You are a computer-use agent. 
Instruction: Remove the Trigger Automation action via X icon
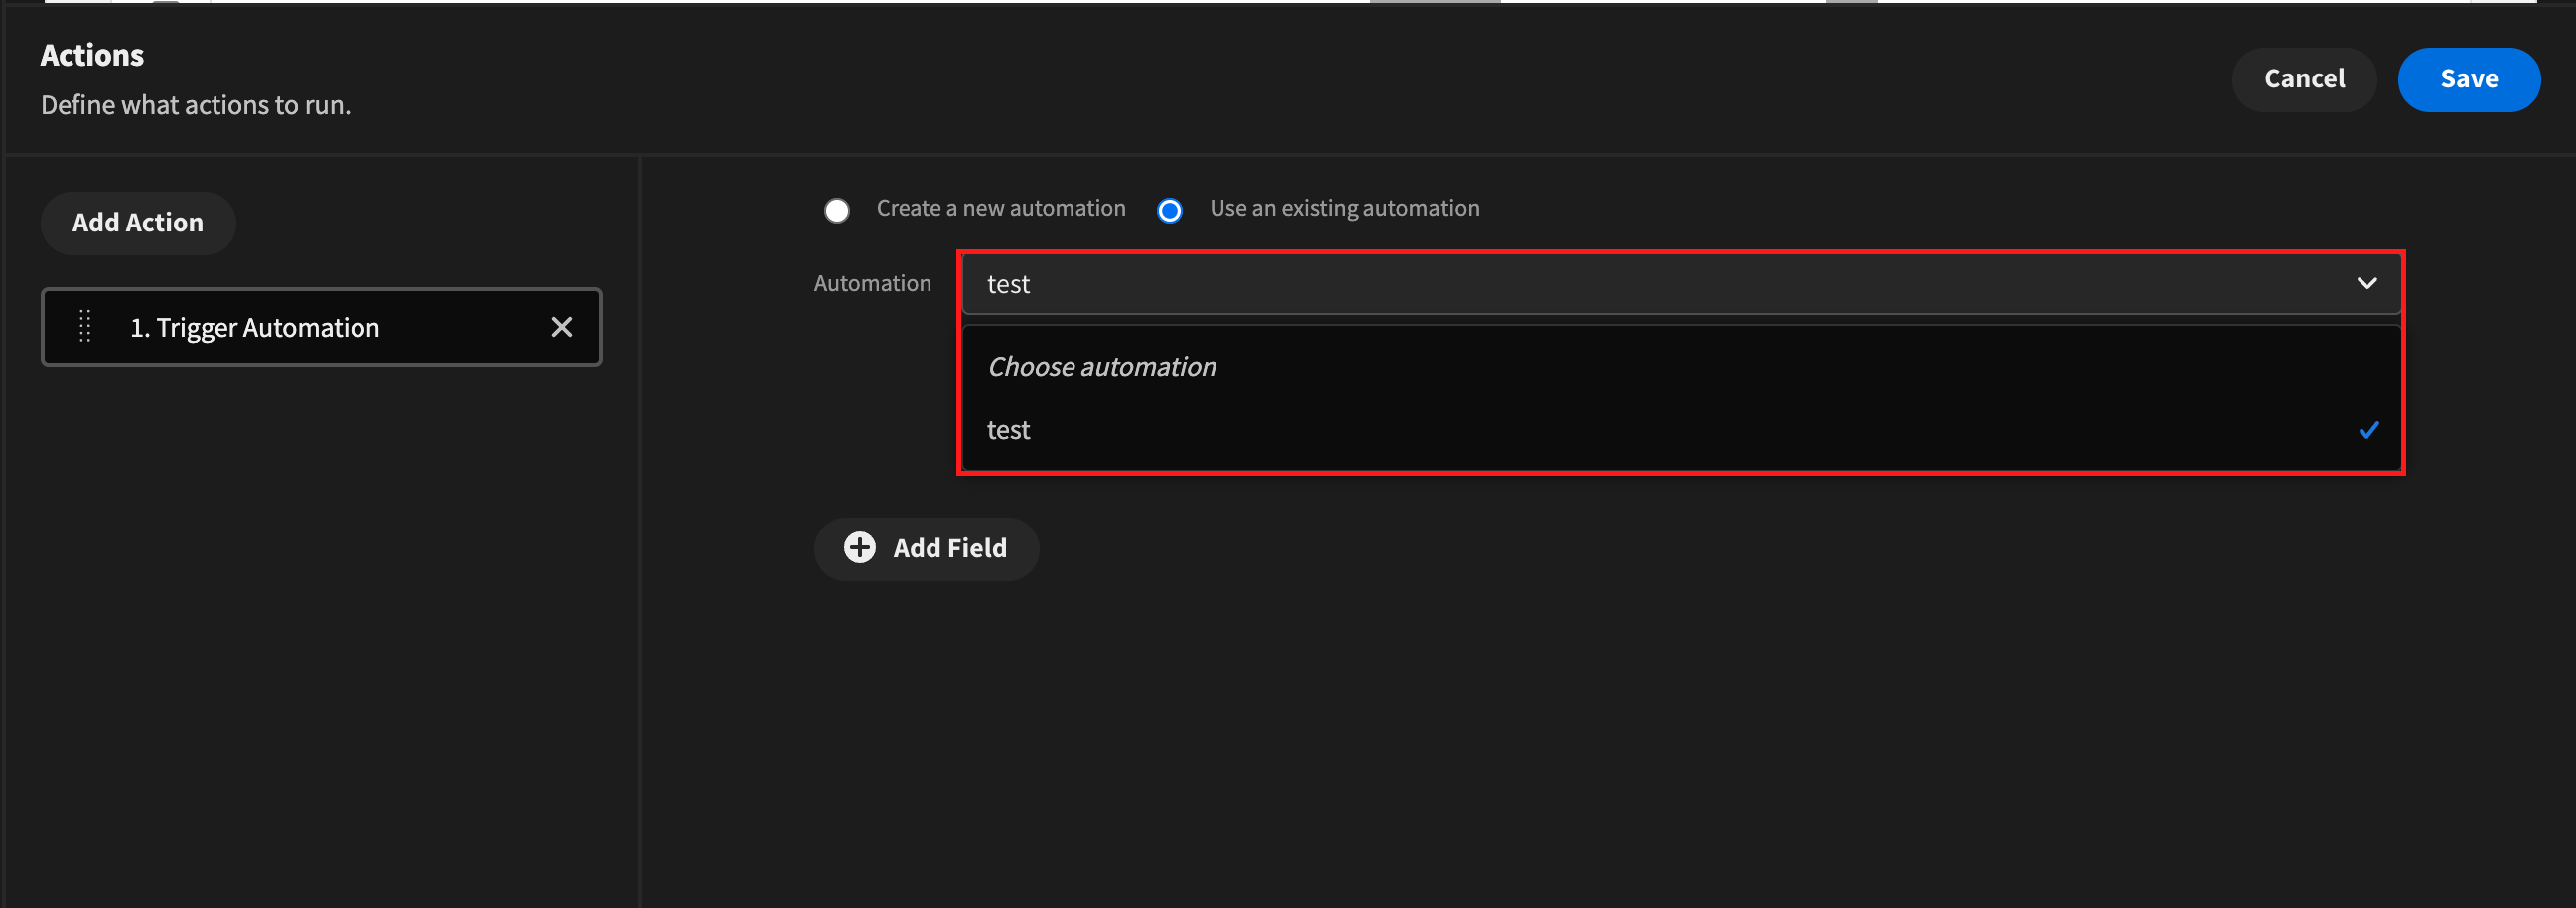[562, 326]
